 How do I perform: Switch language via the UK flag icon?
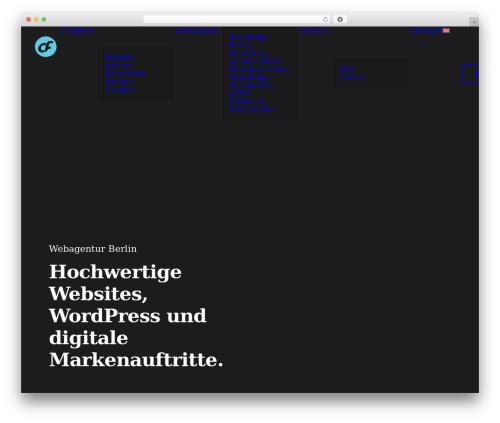click(x=446, y=31)
